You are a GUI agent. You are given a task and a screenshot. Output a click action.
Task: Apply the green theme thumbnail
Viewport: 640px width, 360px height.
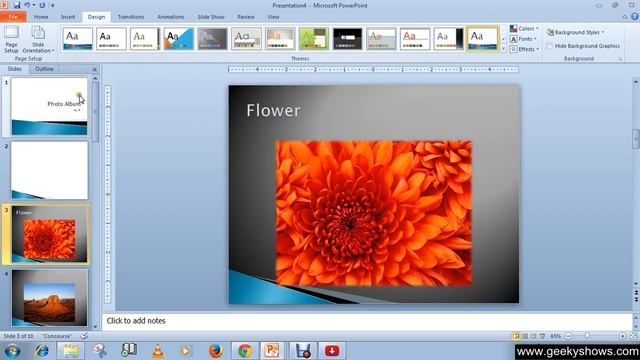313,39
